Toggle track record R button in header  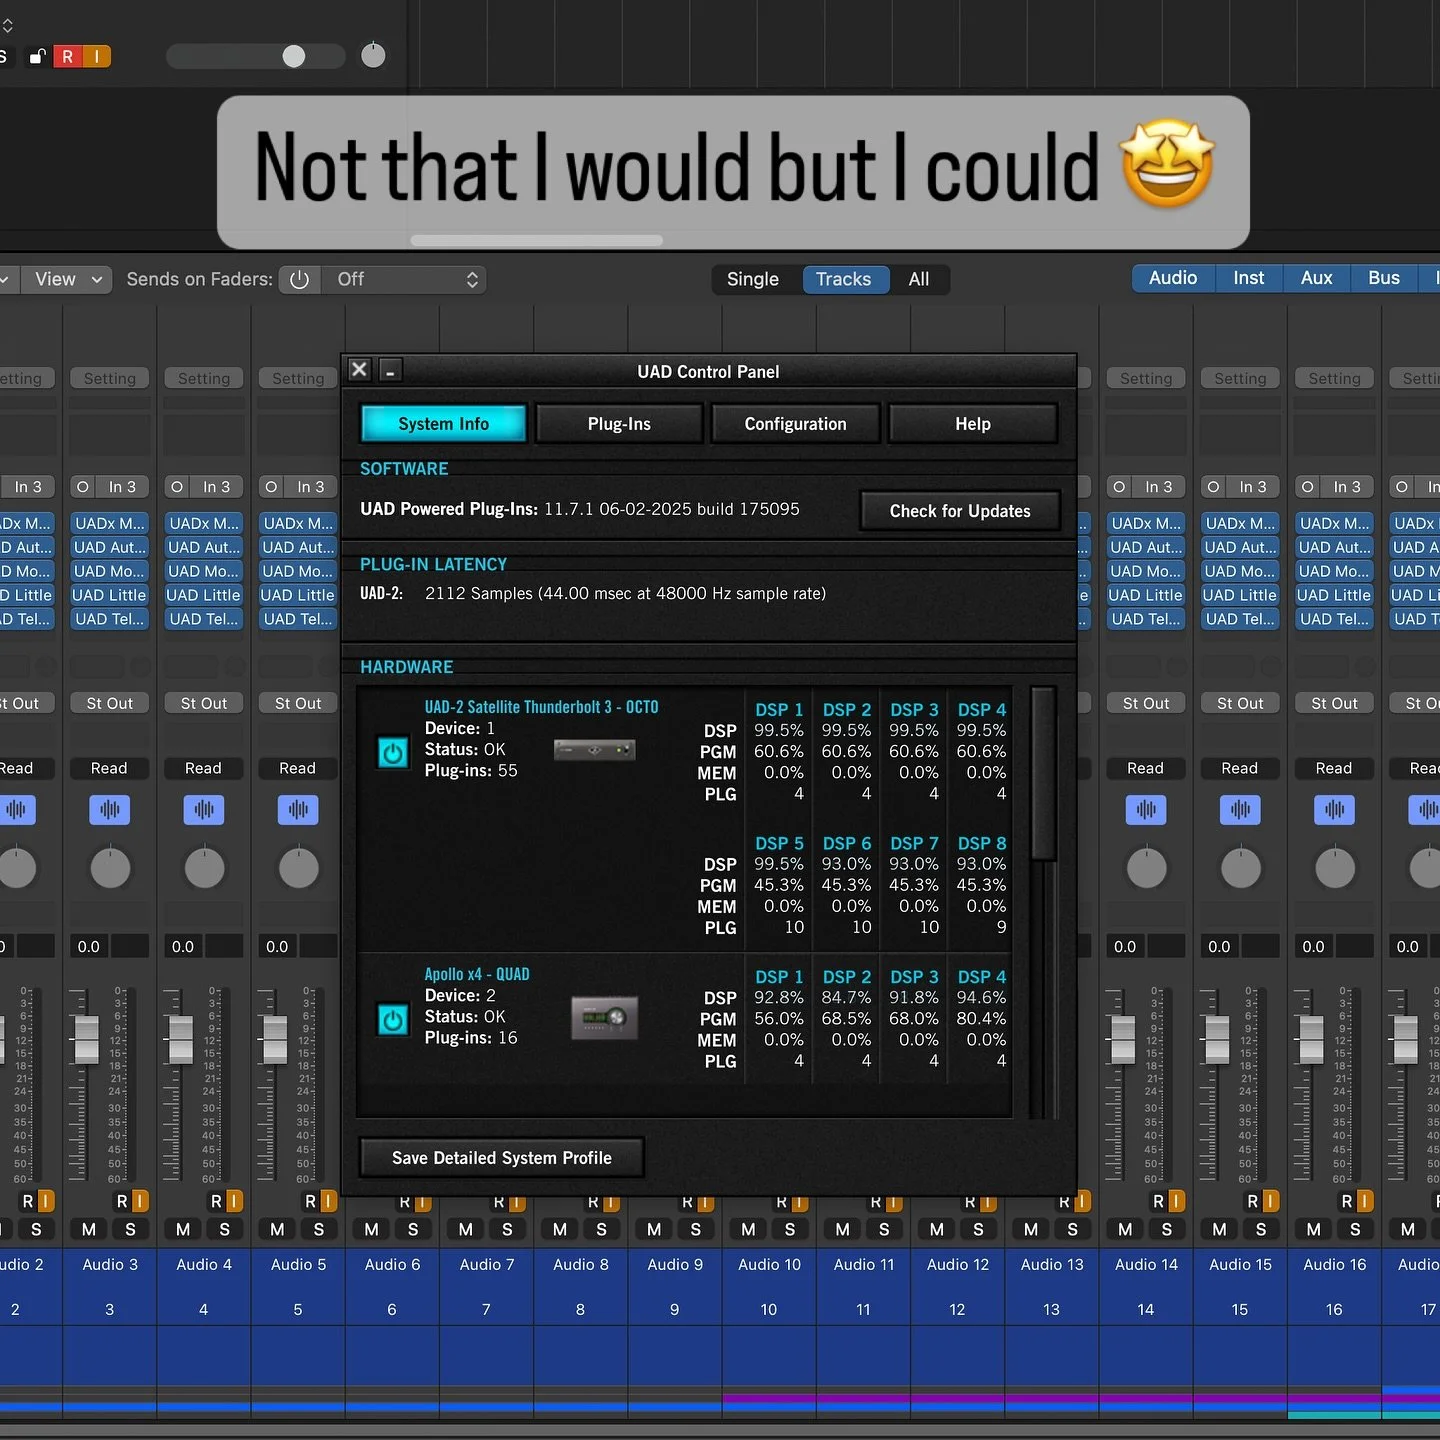[x=68, y=57]
